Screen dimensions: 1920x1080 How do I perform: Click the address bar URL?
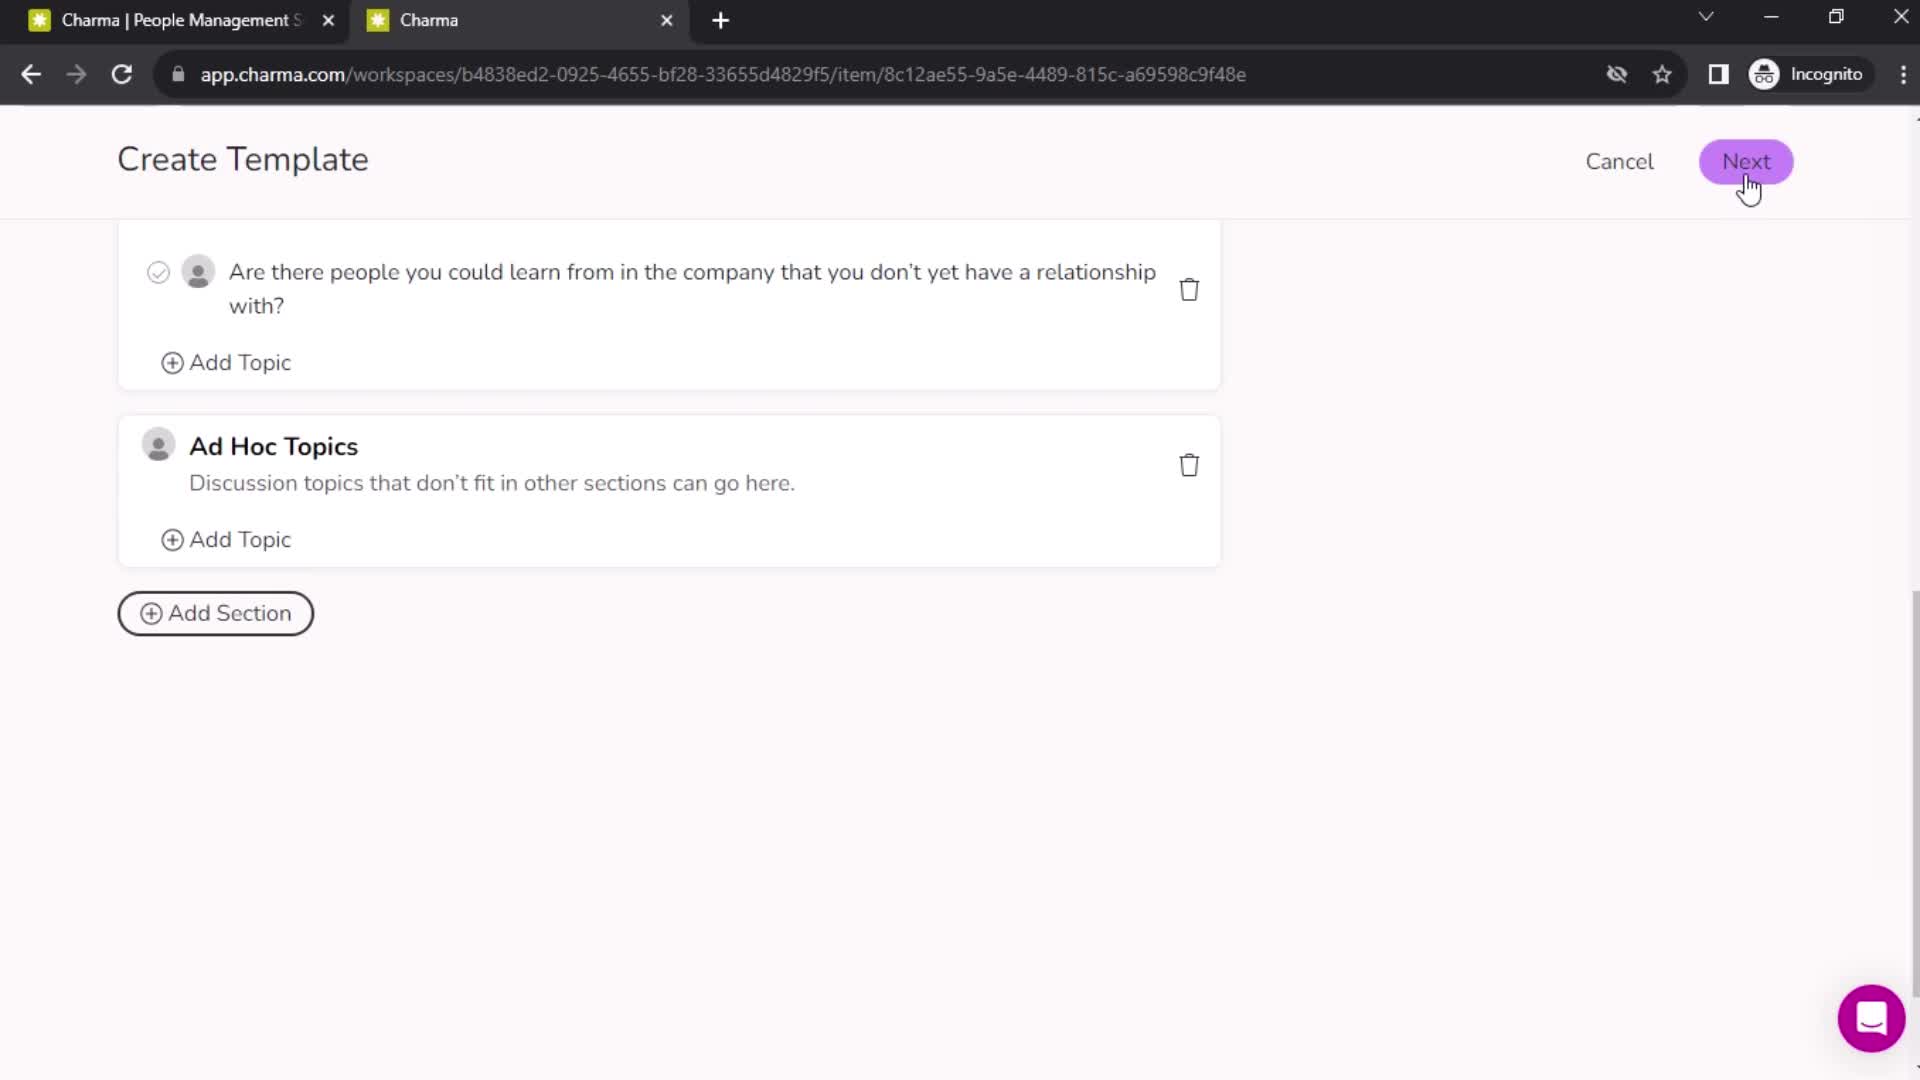pyautogui.click(x=722, y=75)
